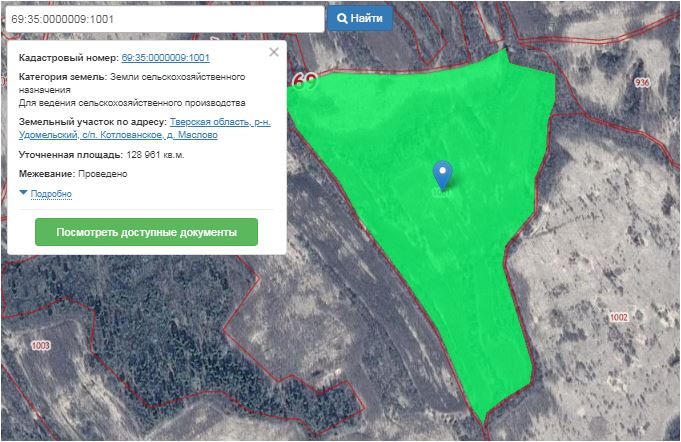Viewport: 681px width, 442px height.
Task: Close the parcel info popup
Action: click(274, 53)
